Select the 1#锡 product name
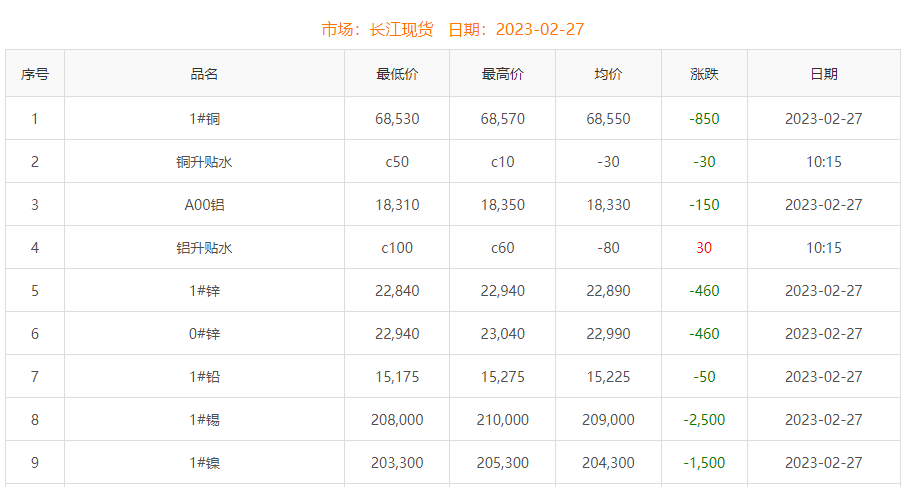 [x=204, y=420]
